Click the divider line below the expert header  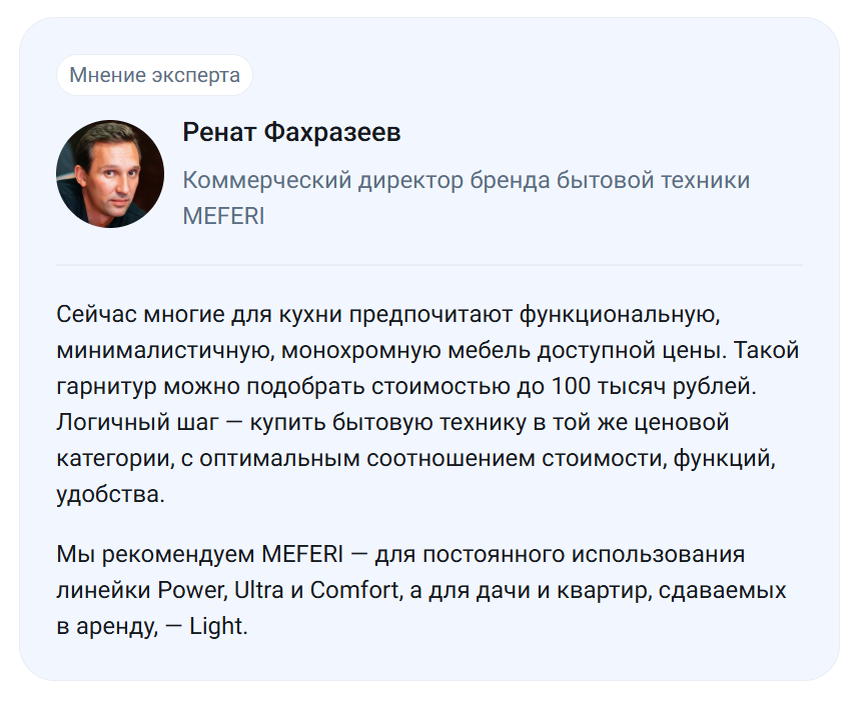[x=429, y=265]
